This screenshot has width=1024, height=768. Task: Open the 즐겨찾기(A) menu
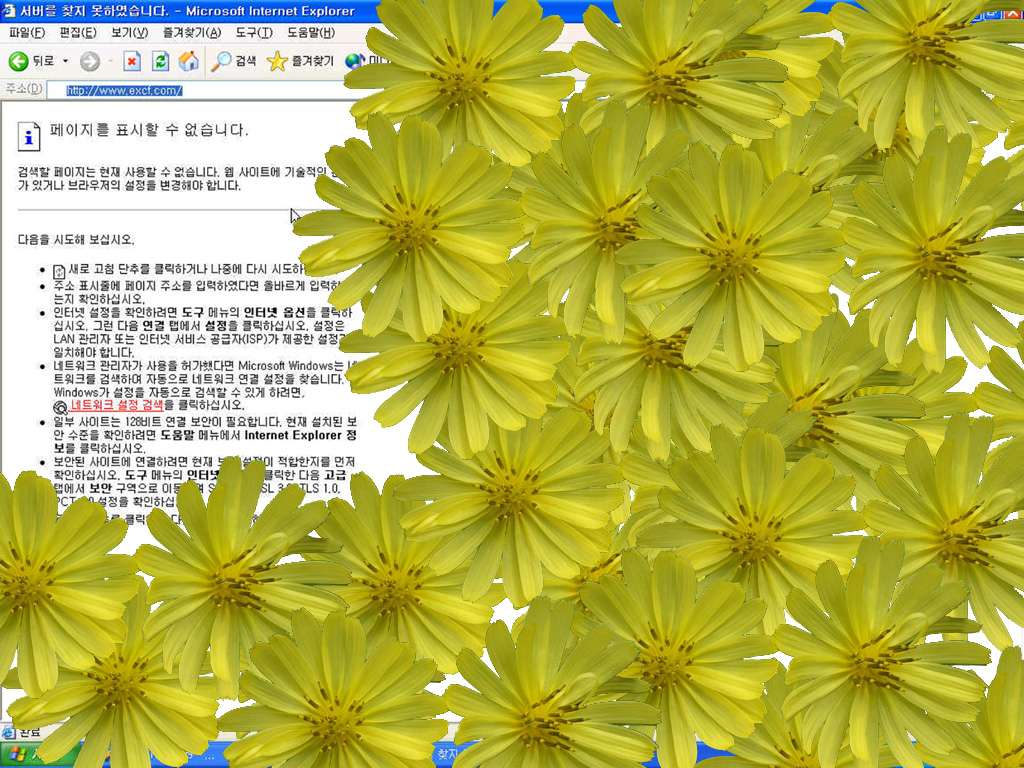(x=190, y=33)
